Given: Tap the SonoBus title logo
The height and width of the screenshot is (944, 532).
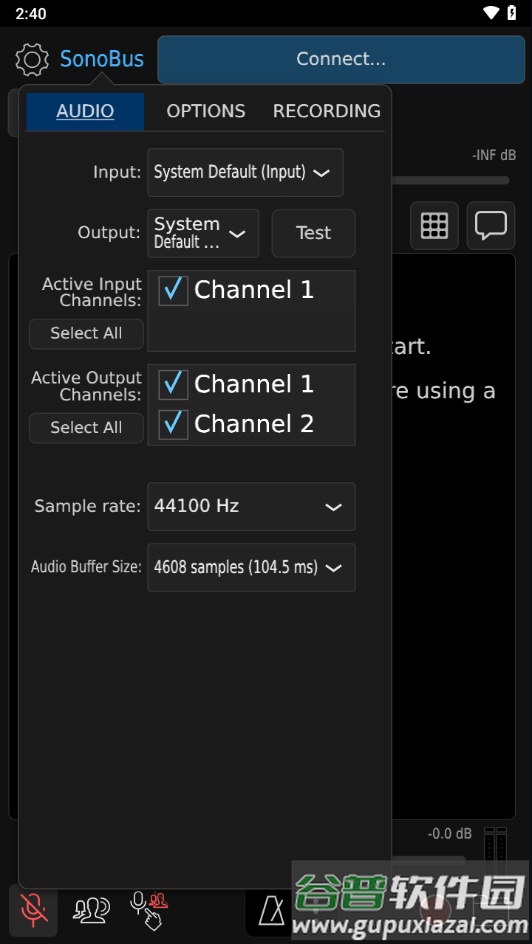Looking at the screenshot, I should (x=102, y=59).
